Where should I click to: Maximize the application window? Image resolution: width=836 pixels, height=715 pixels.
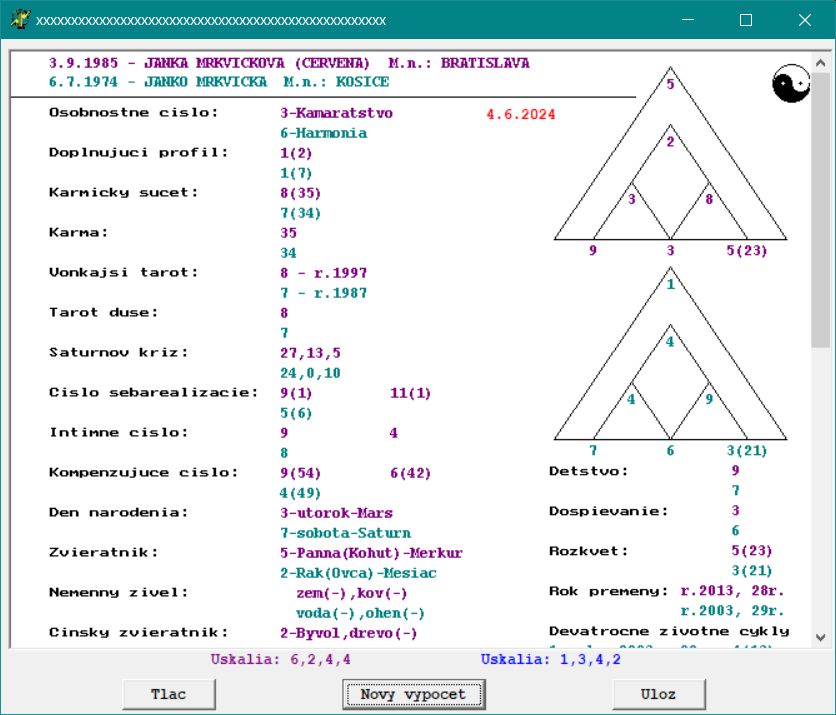tap(746, 20)
